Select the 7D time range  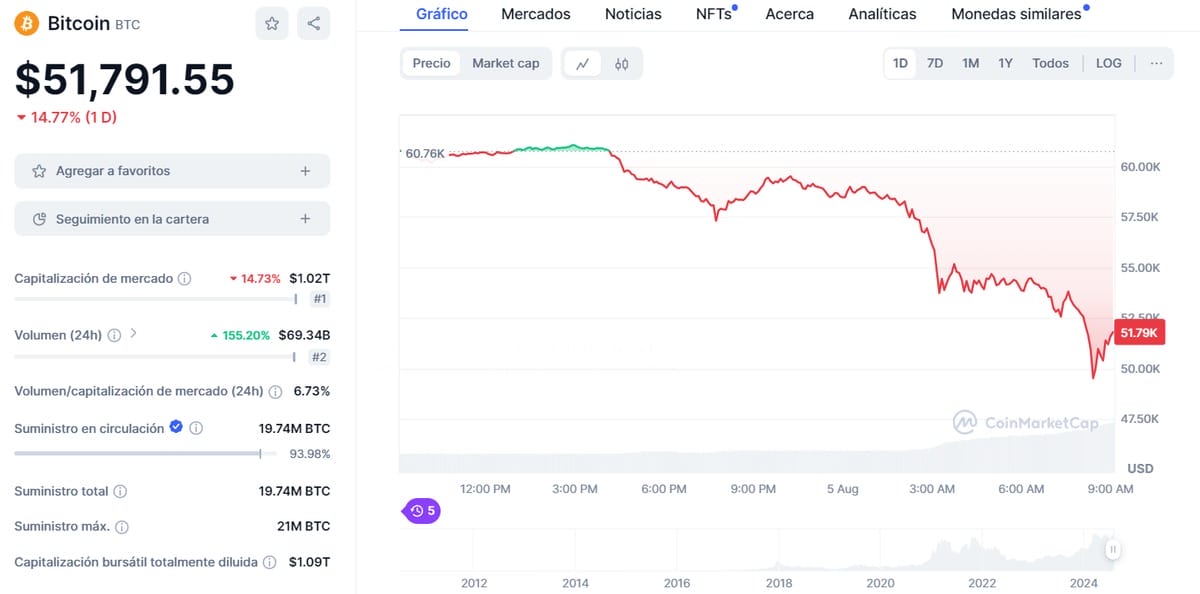(x=935, y=63)
